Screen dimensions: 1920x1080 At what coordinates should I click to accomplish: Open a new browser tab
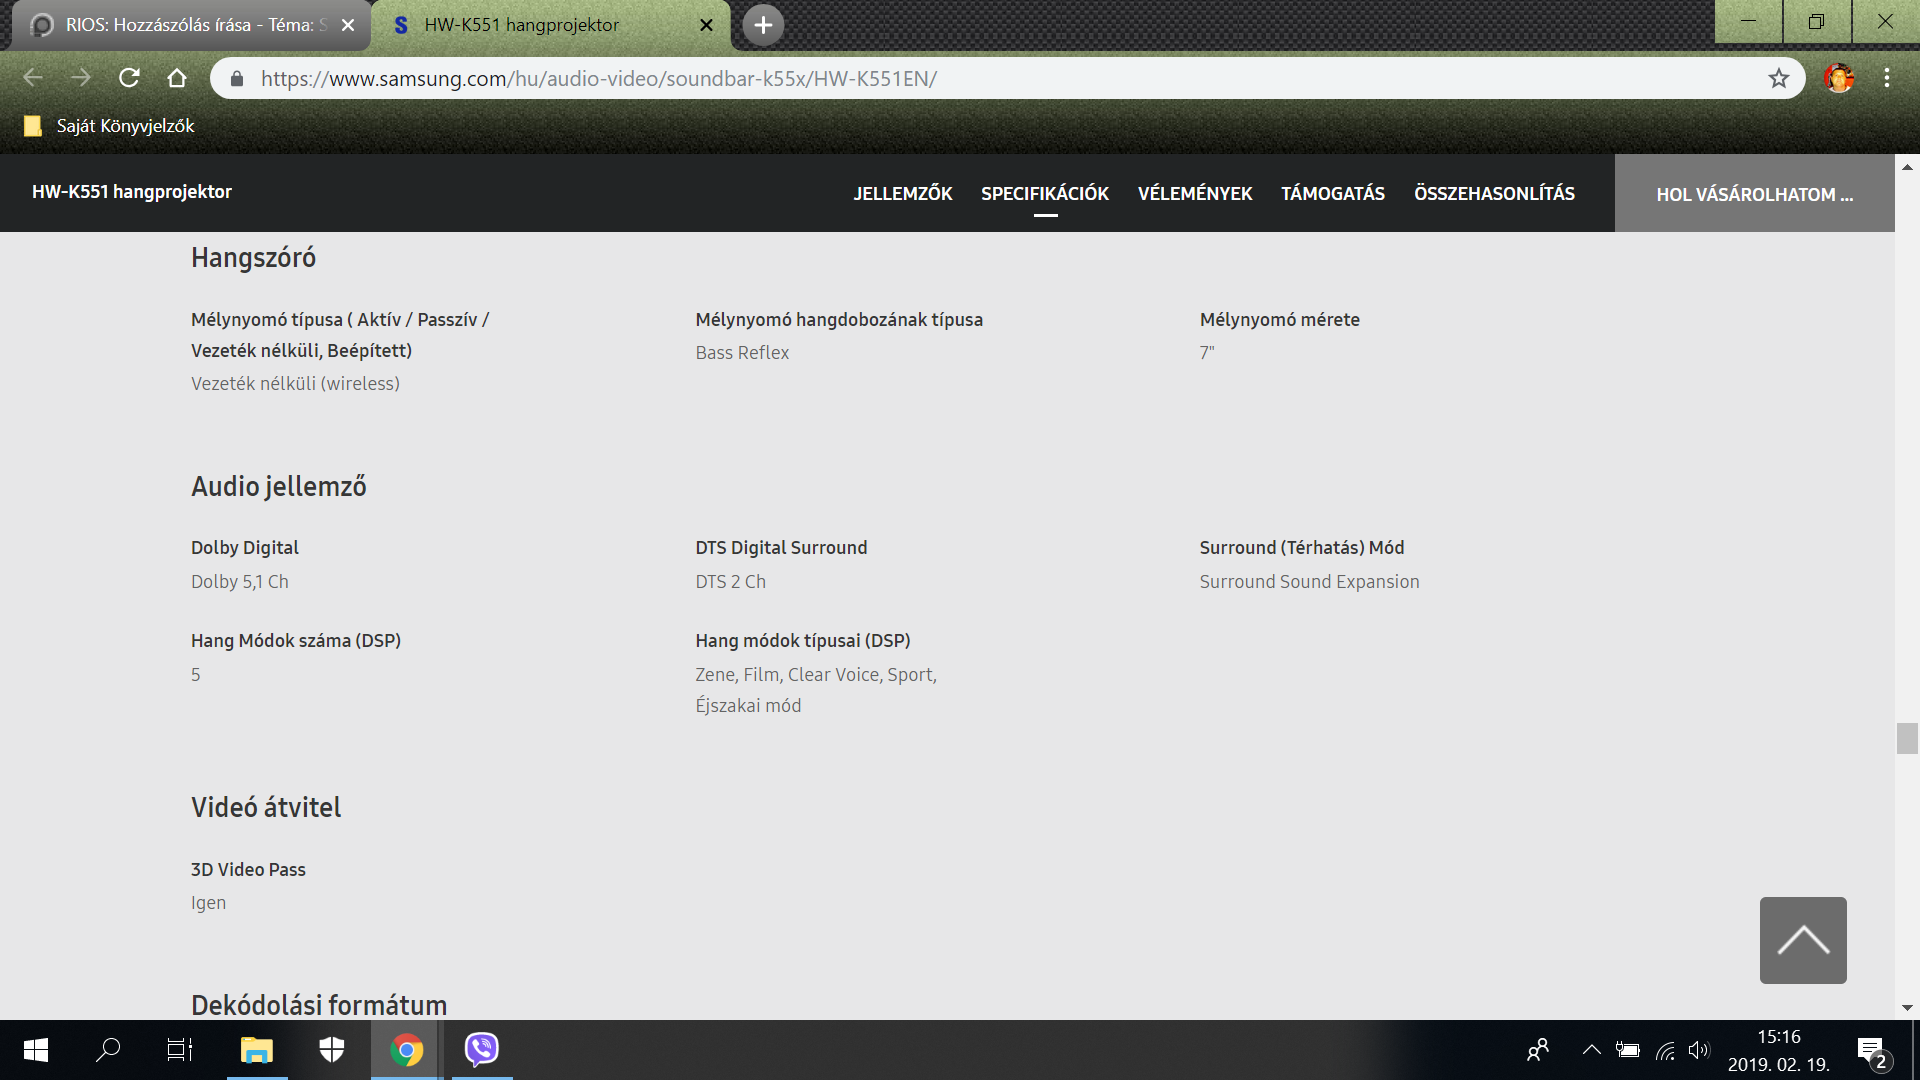763,25
